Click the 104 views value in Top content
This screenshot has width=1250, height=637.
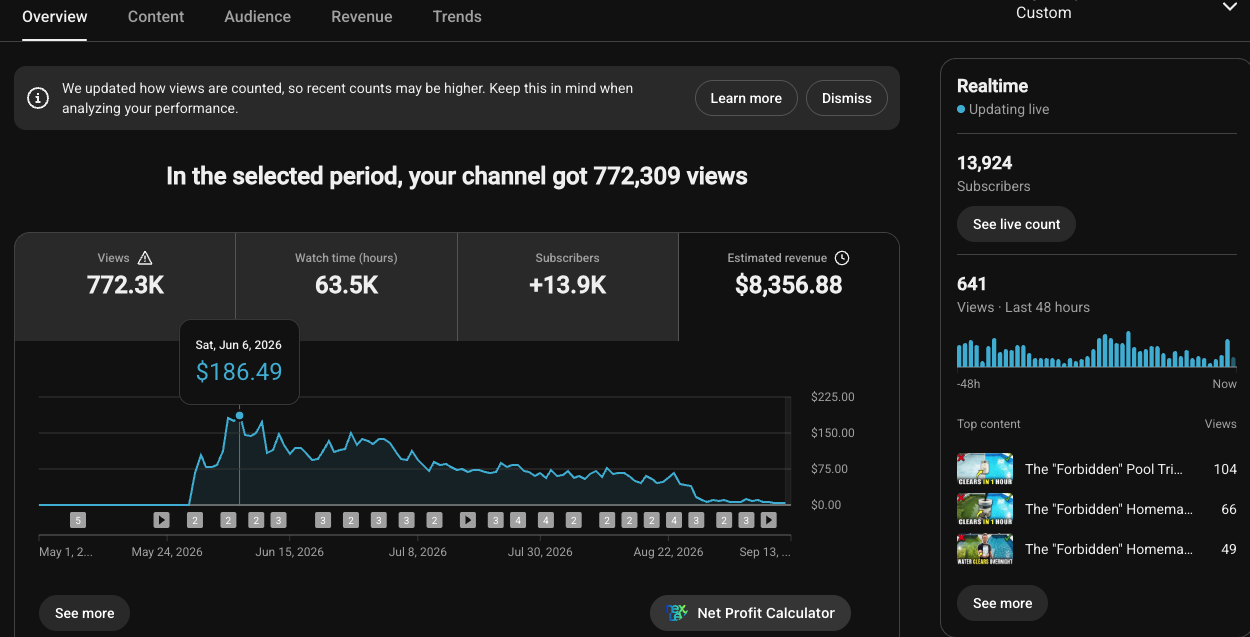pos(1225,469)
